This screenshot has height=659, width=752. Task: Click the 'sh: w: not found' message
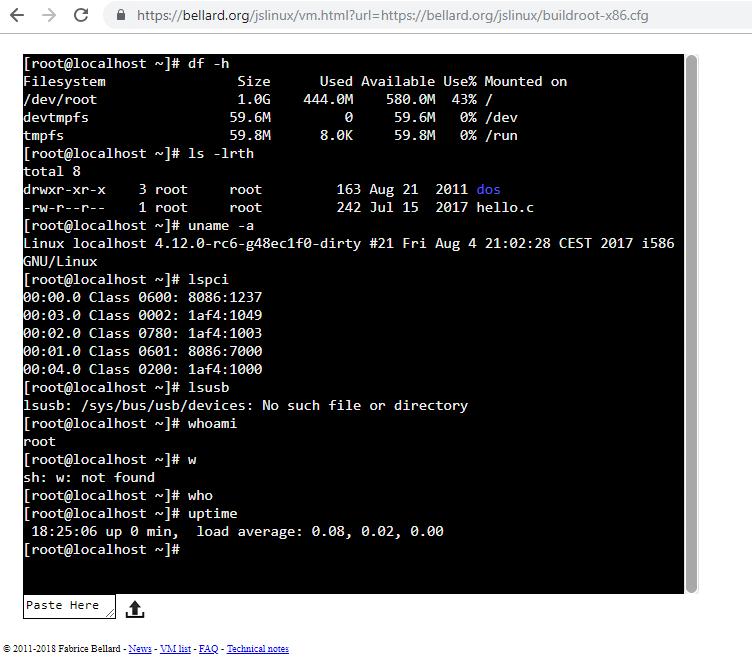[89, 477]
